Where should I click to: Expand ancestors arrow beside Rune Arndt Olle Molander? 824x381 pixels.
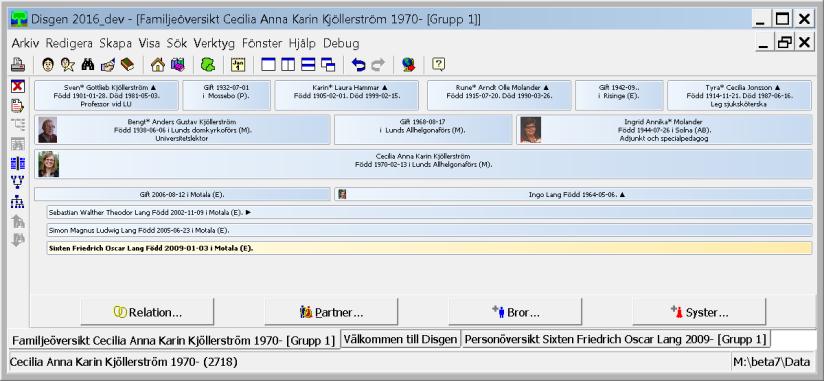click(546, 88)
